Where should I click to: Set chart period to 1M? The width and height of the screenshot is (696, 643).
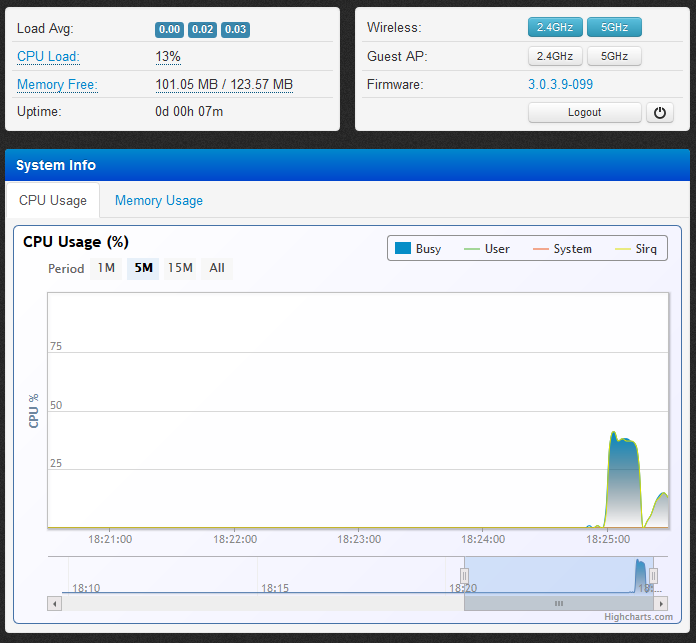106,268
